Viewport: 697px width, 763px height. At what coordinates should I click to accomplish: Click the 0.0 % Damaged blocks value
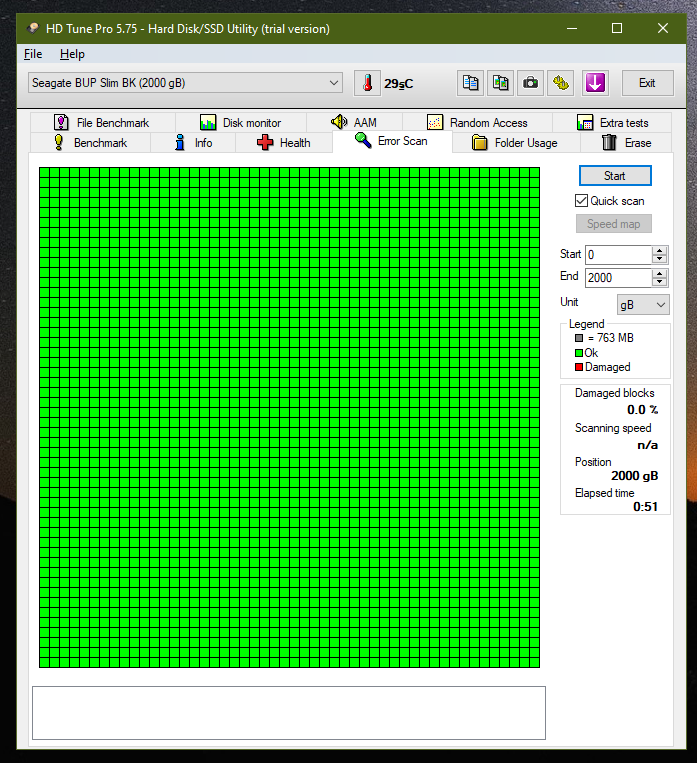(x=642, y=410)
